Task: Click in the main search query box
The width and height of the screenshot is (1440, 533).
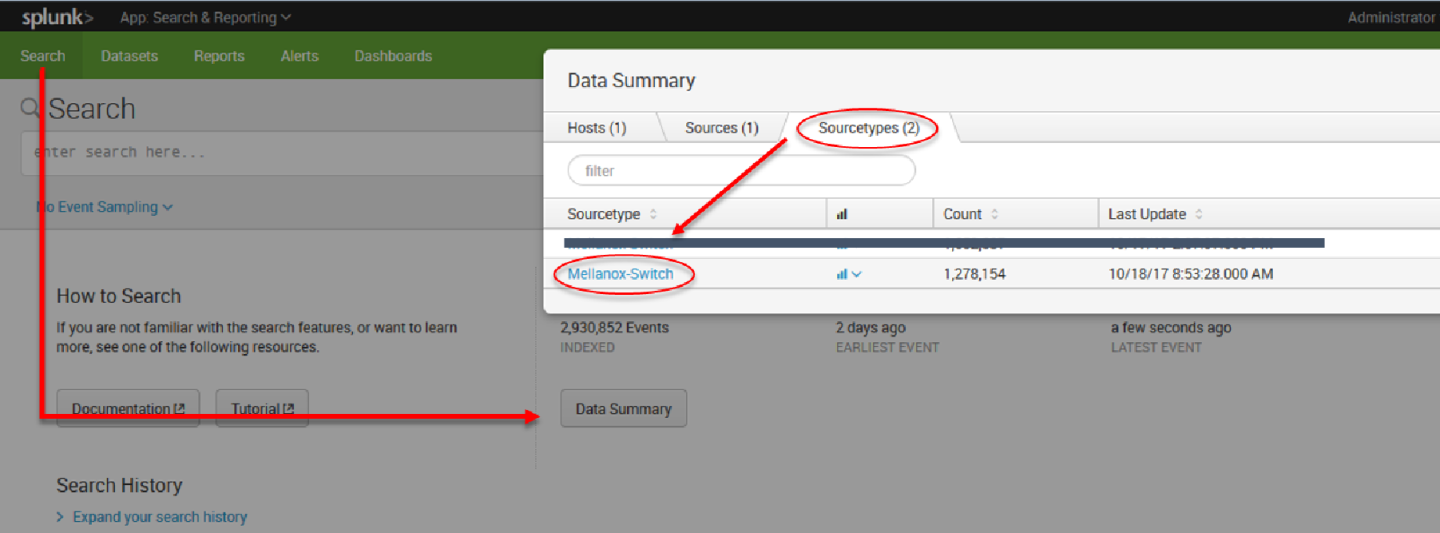Action: [280, 153]
